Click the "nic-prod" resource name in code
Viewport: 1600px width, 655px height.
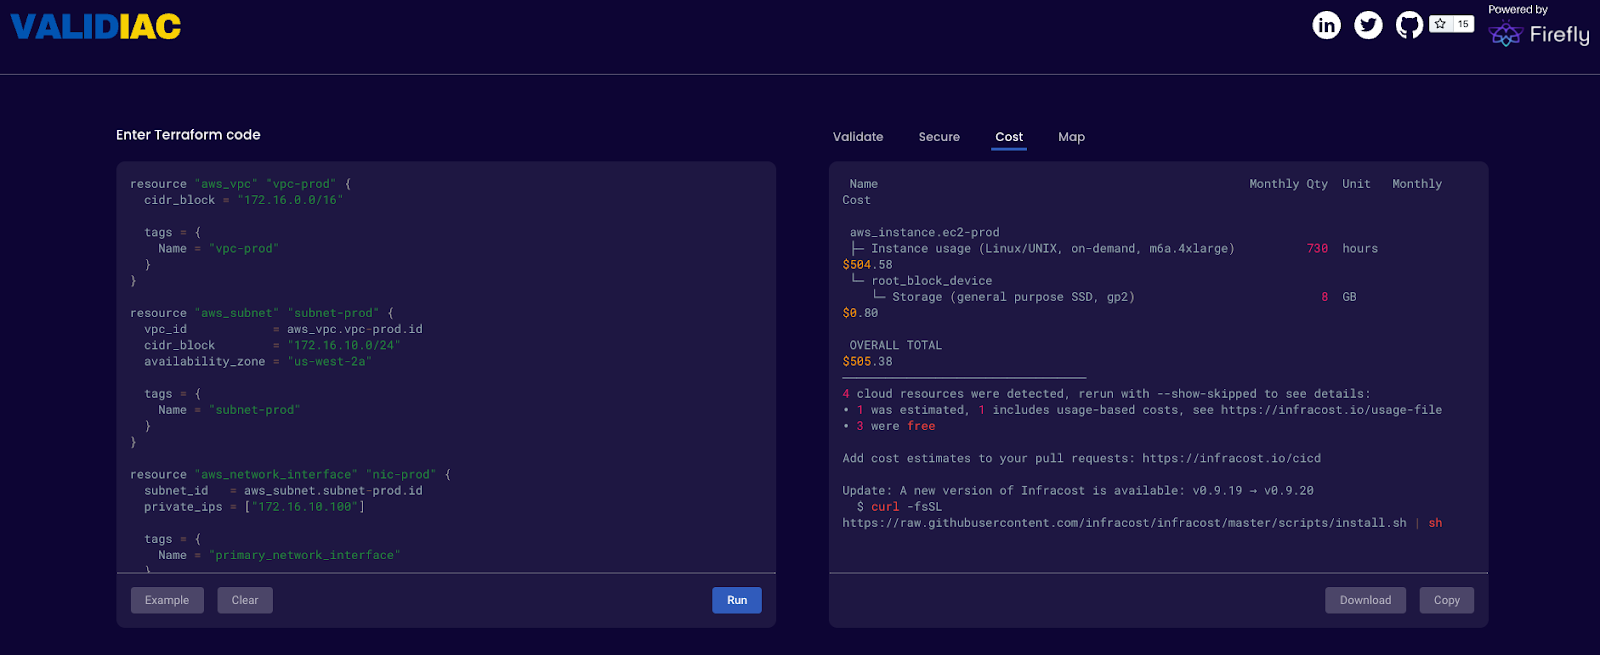point(401,475)
